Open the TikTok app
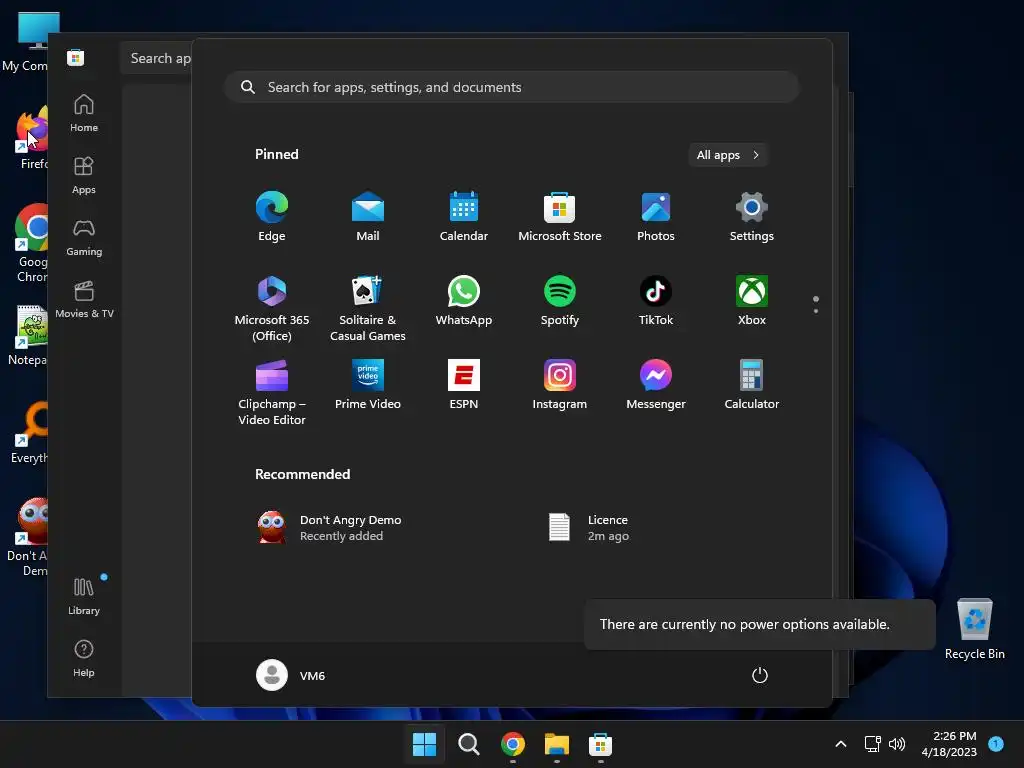This screenshot has height=768, width=1024. coord(656,301)
